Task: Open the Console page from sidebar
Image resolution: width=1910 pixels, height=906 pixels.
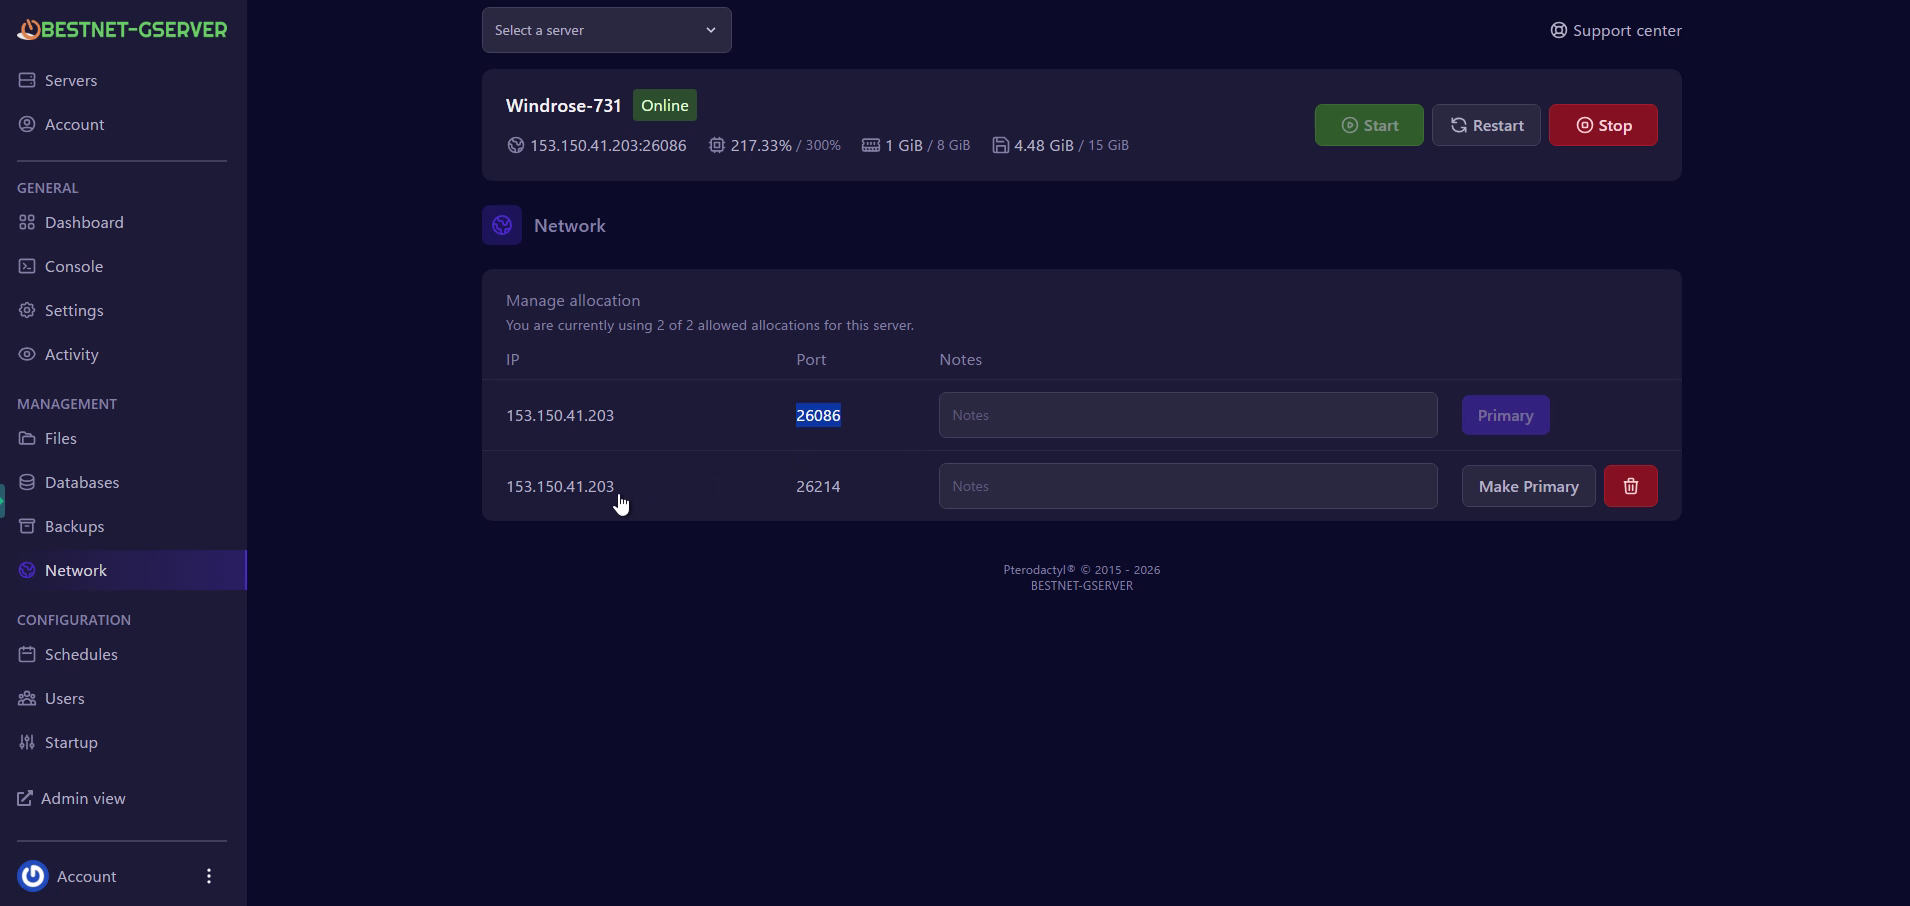Action: [x=73, y=266]
